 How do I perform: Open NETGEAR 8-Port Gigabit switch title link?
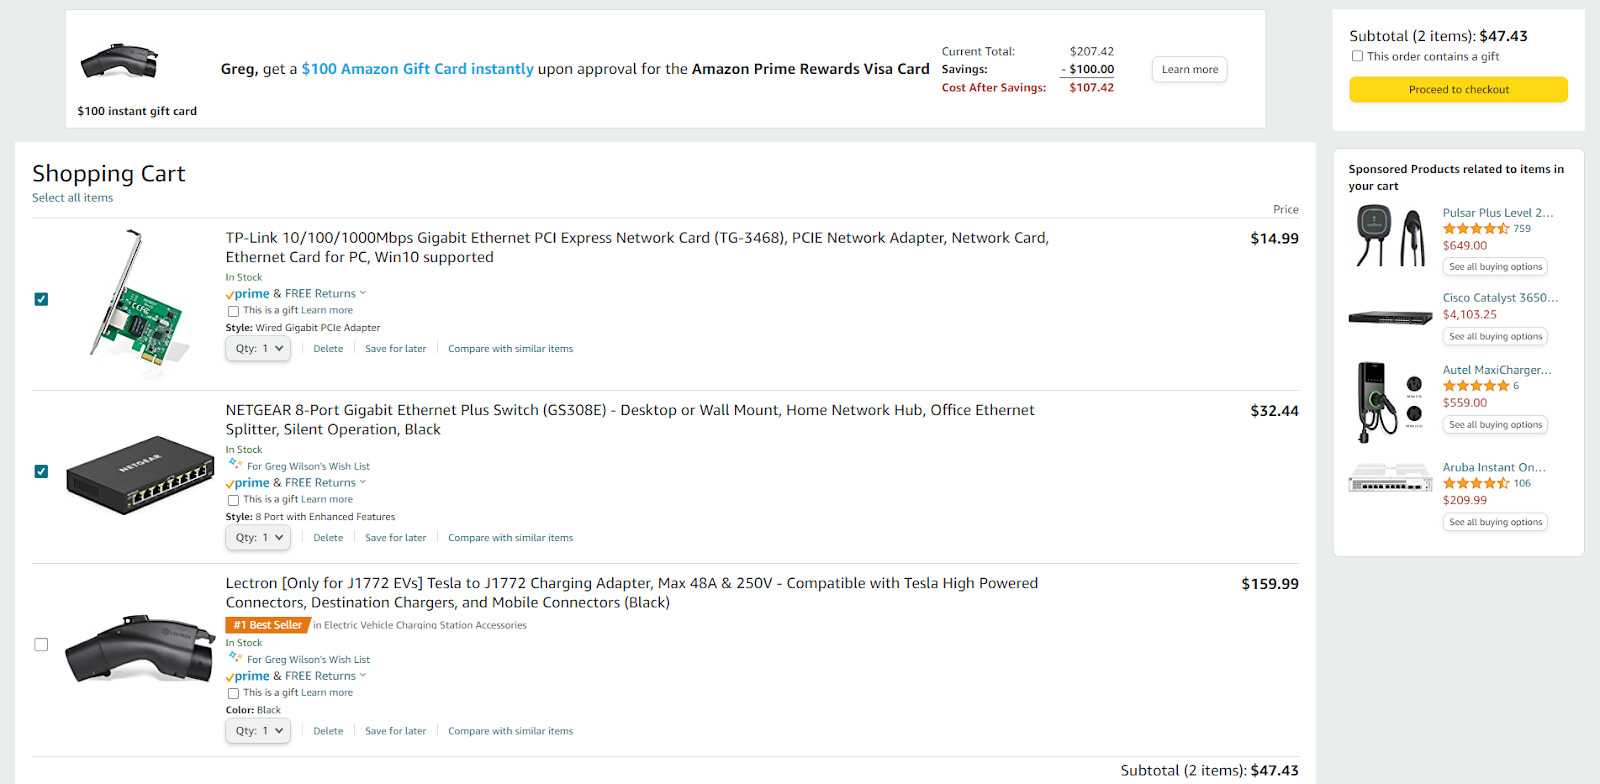coord(630,419)
